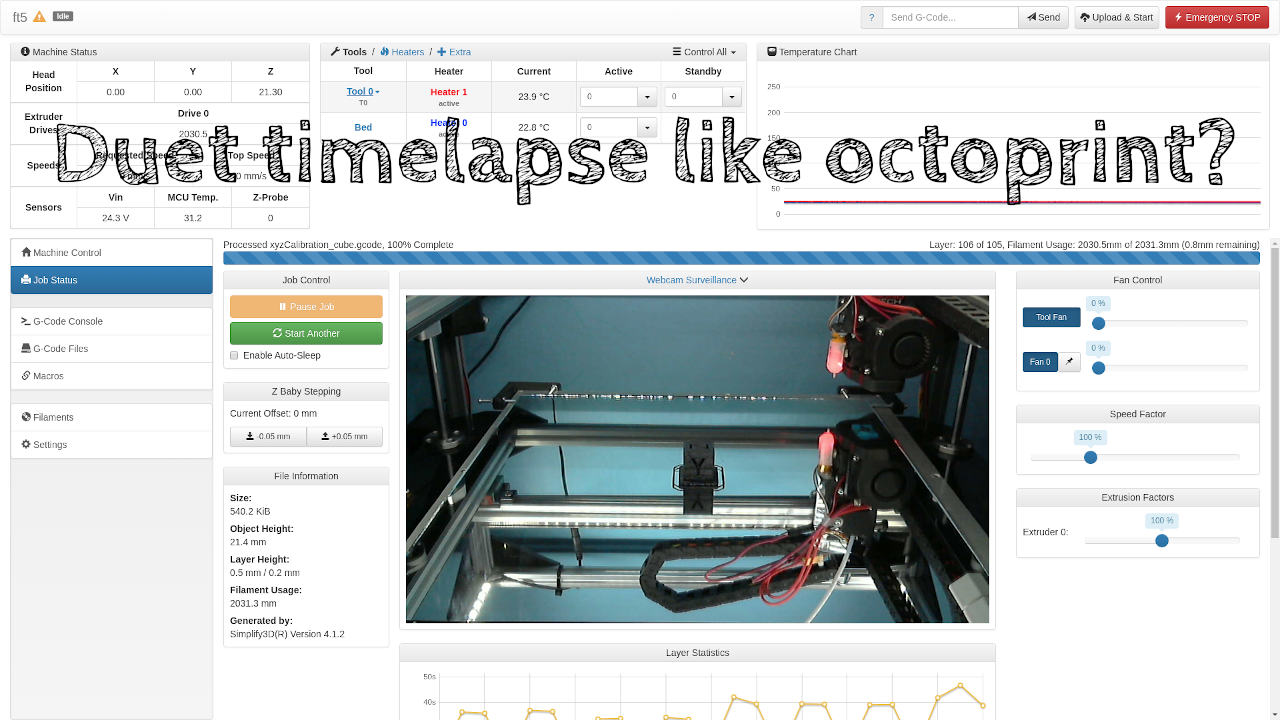This screenshot has width=1280, height=720.
Task: Collapse the Webcam Surveillance dropdown
Action: pos(697,280)
